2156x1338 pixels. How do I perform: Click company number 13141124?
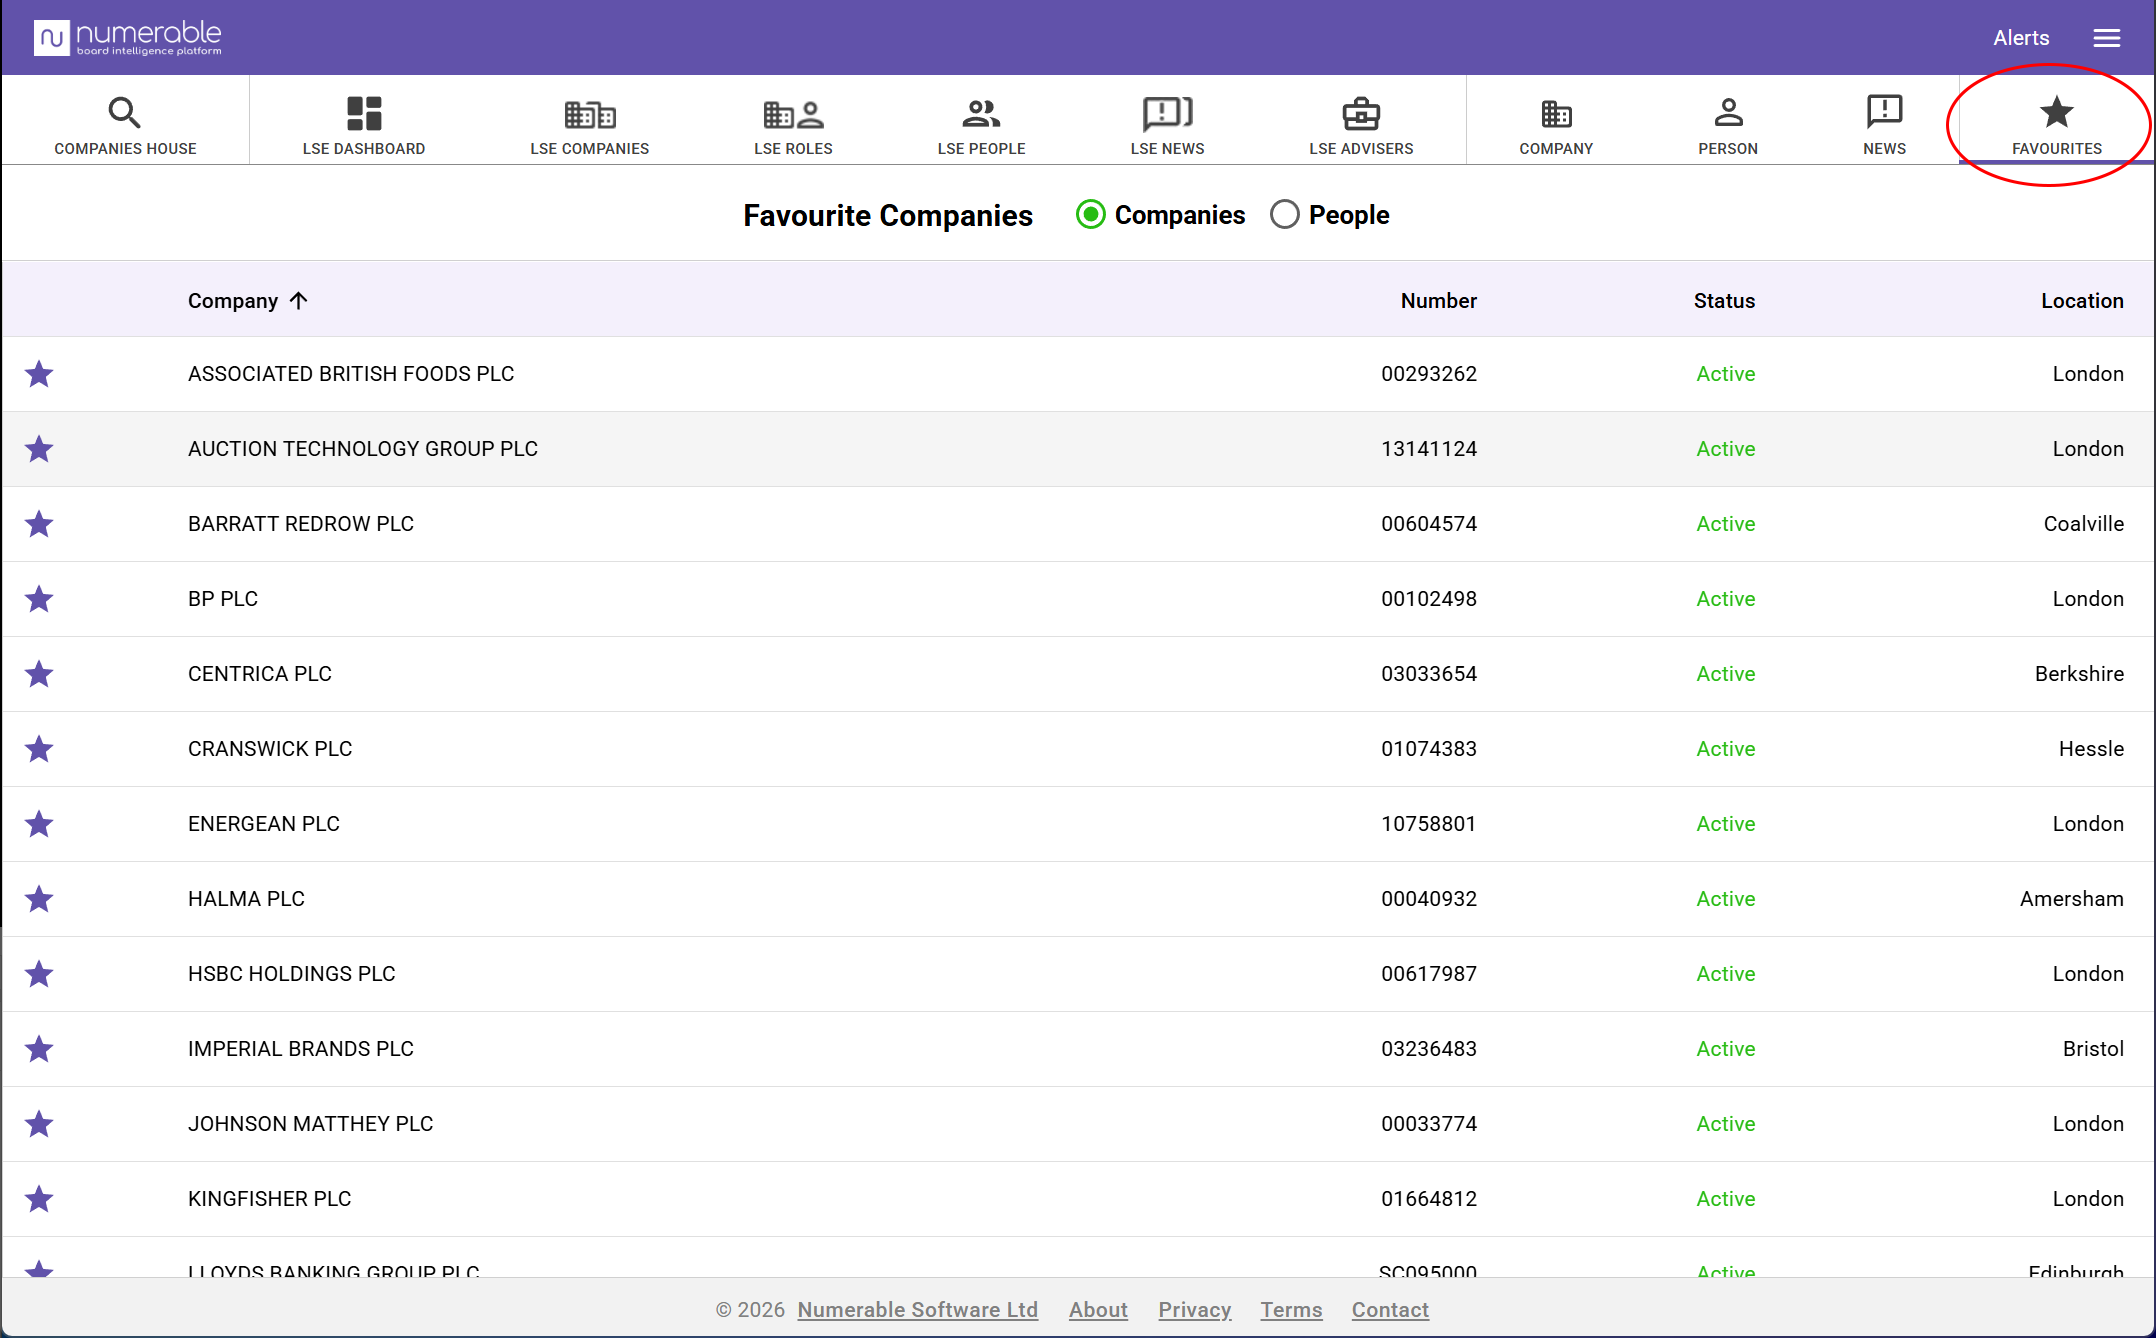point(1429,449)
